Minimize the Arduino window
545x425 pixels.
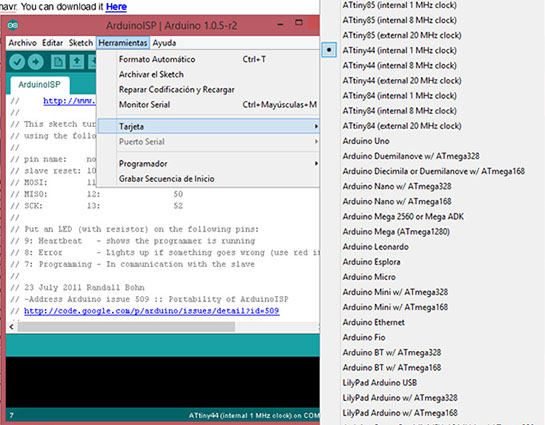point(280,25)
